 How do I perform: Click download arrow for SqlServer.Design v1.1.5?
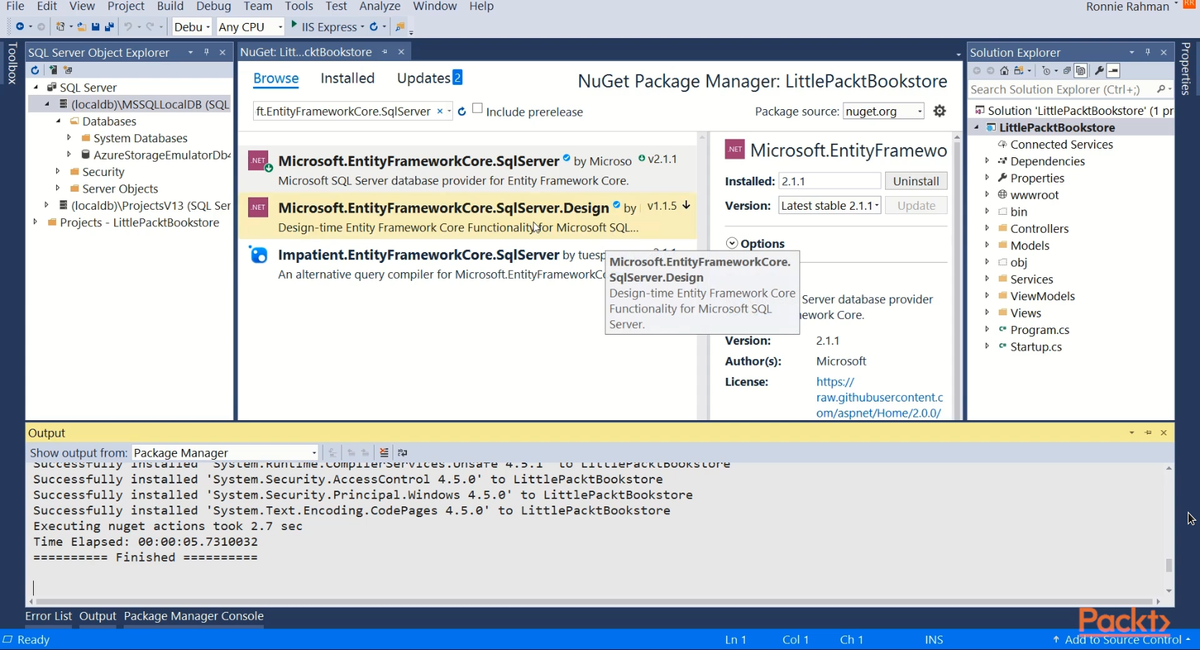click(x=686, y=205)
